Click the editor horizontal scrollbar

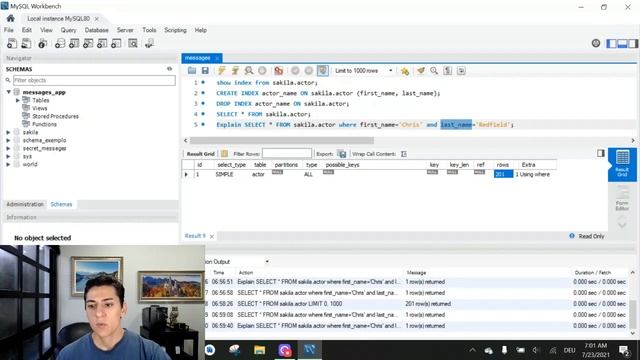(x=282, y=140)
